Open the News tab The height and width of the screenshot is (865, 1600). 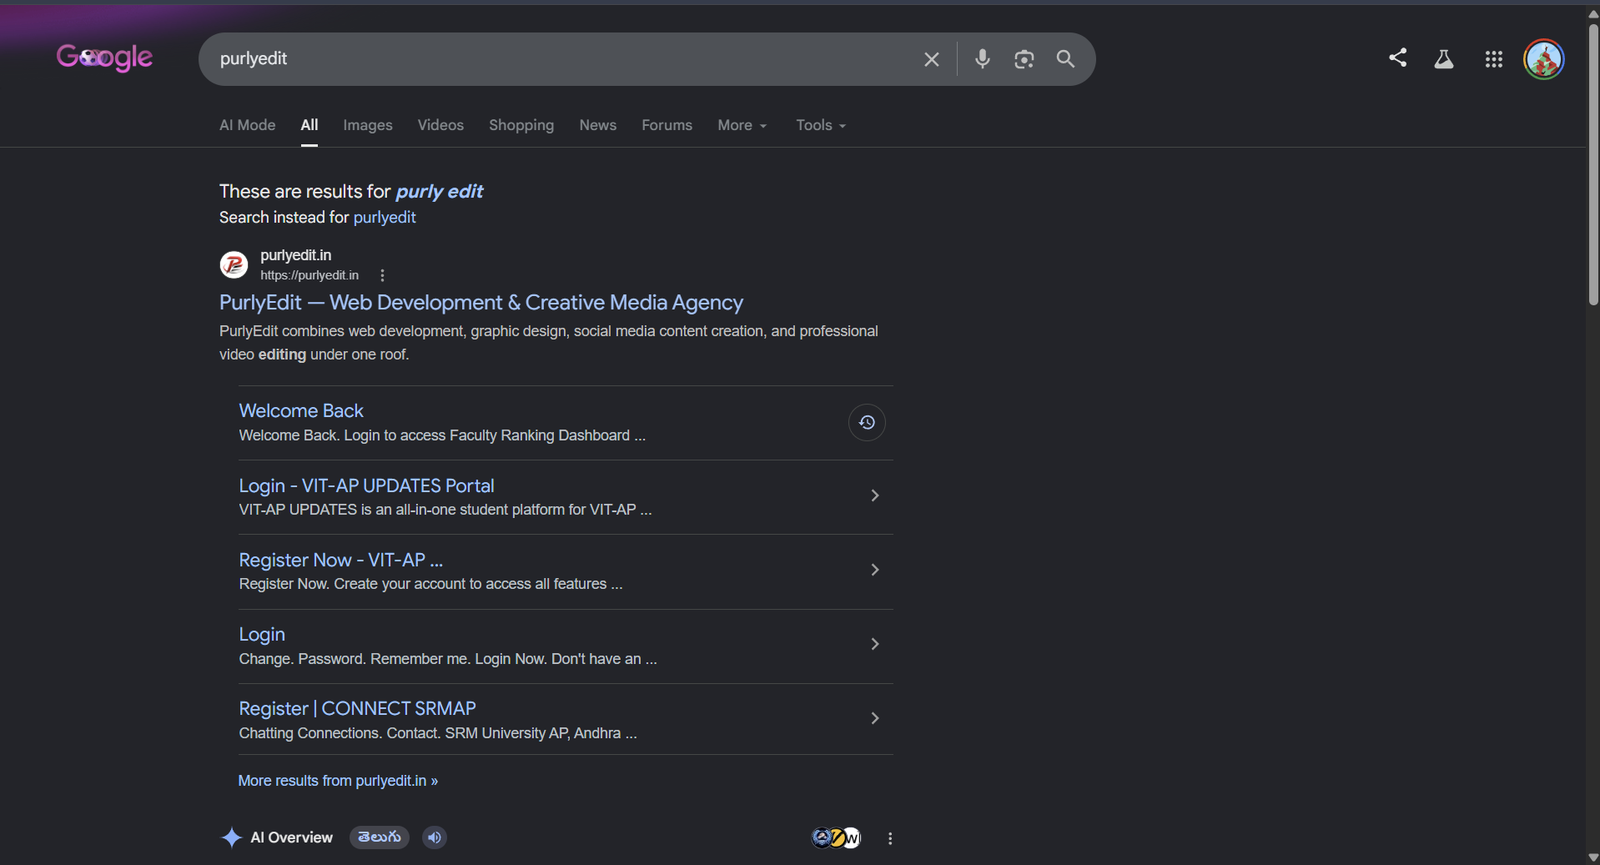[598, 125]
